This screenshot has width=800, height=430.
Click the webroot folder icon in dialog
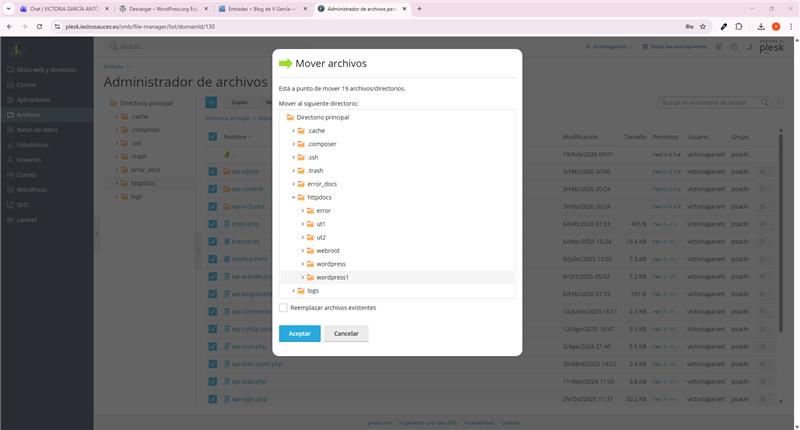point(310,250)
